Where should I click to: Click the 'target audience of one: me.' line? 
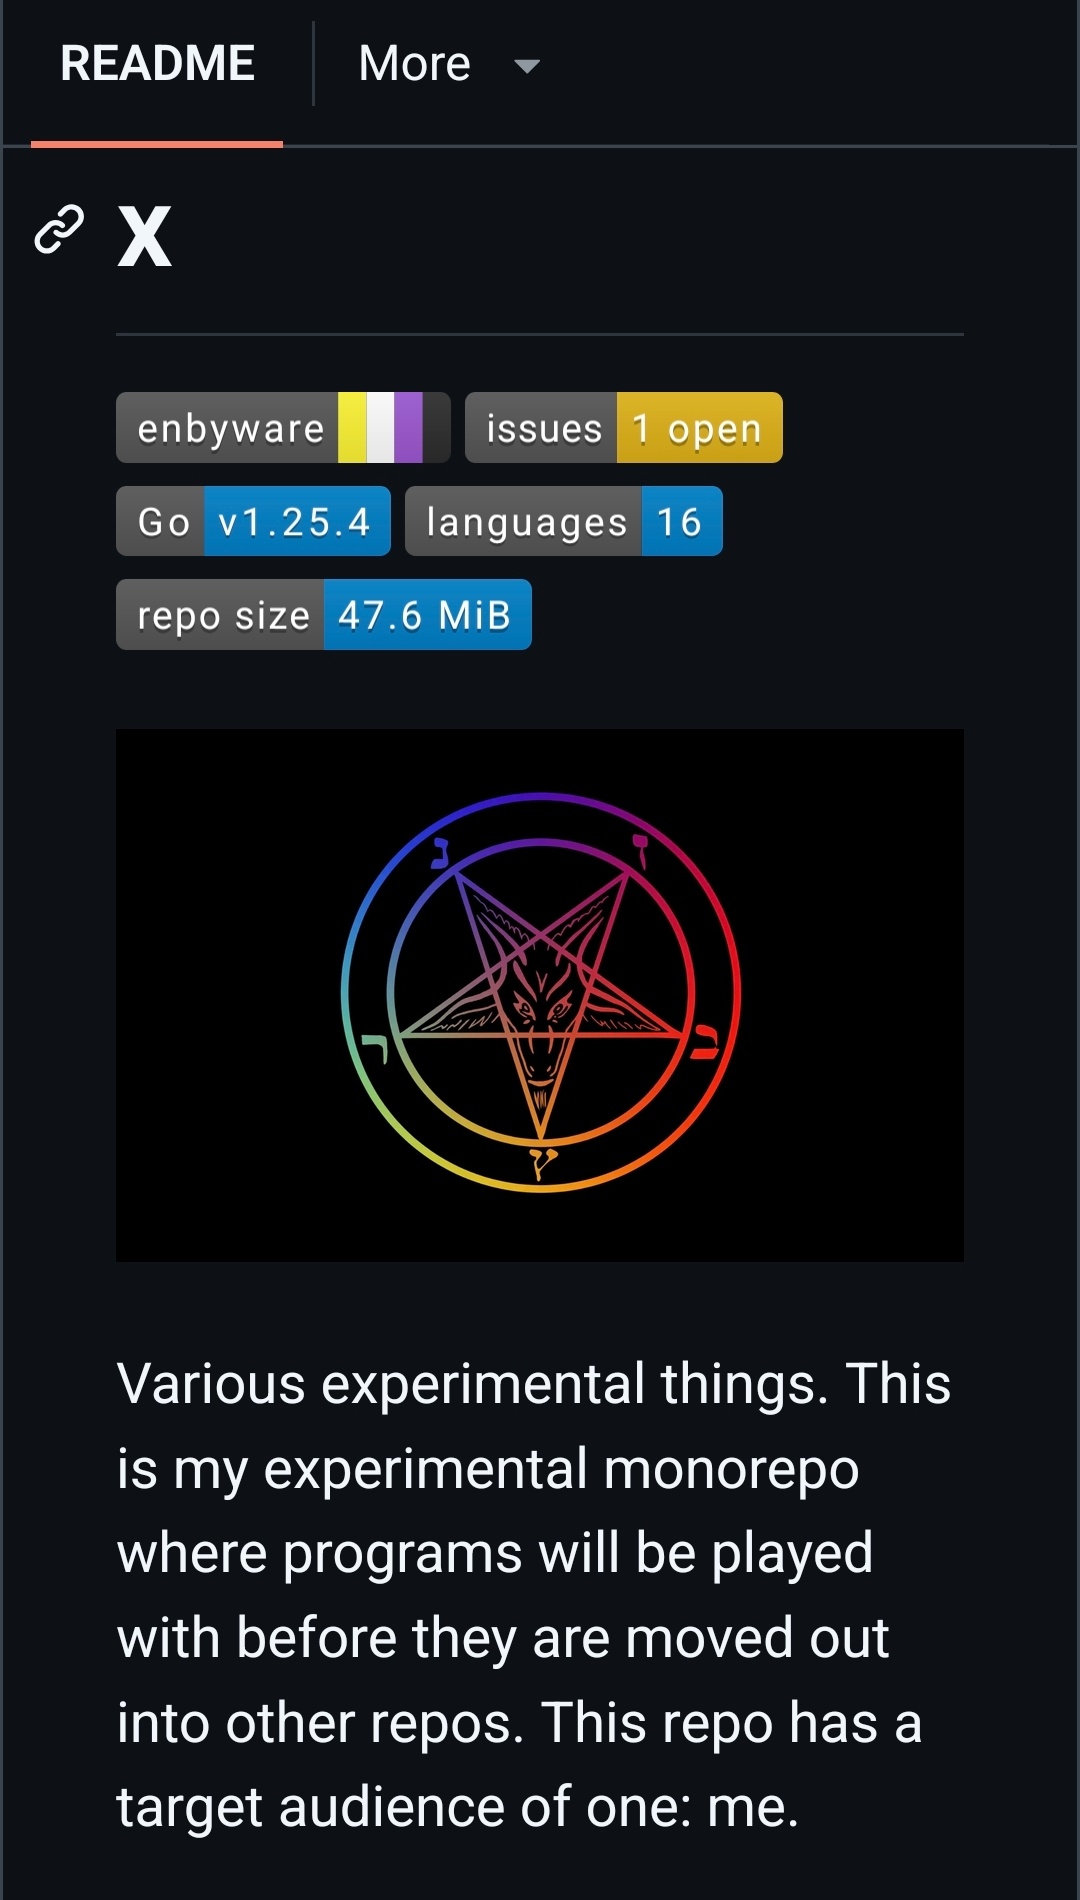point(458,1808)
